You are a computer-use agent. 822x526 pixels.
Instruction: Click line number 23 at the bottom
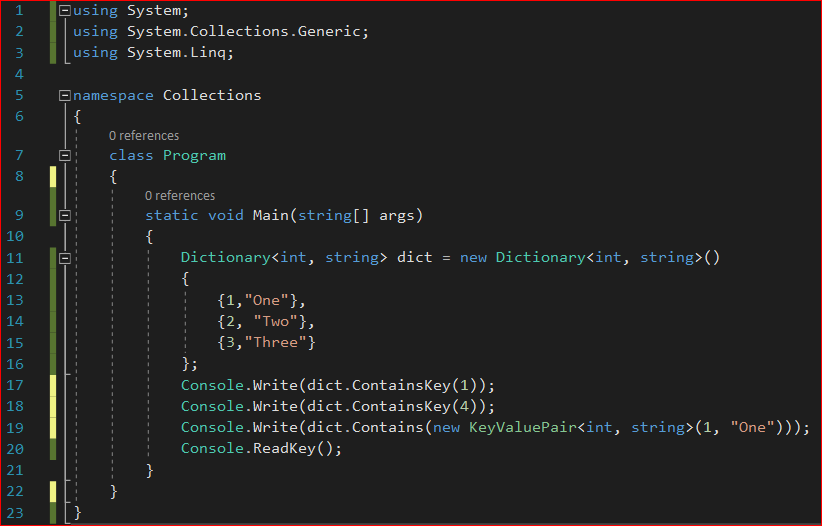click(15, 513)
